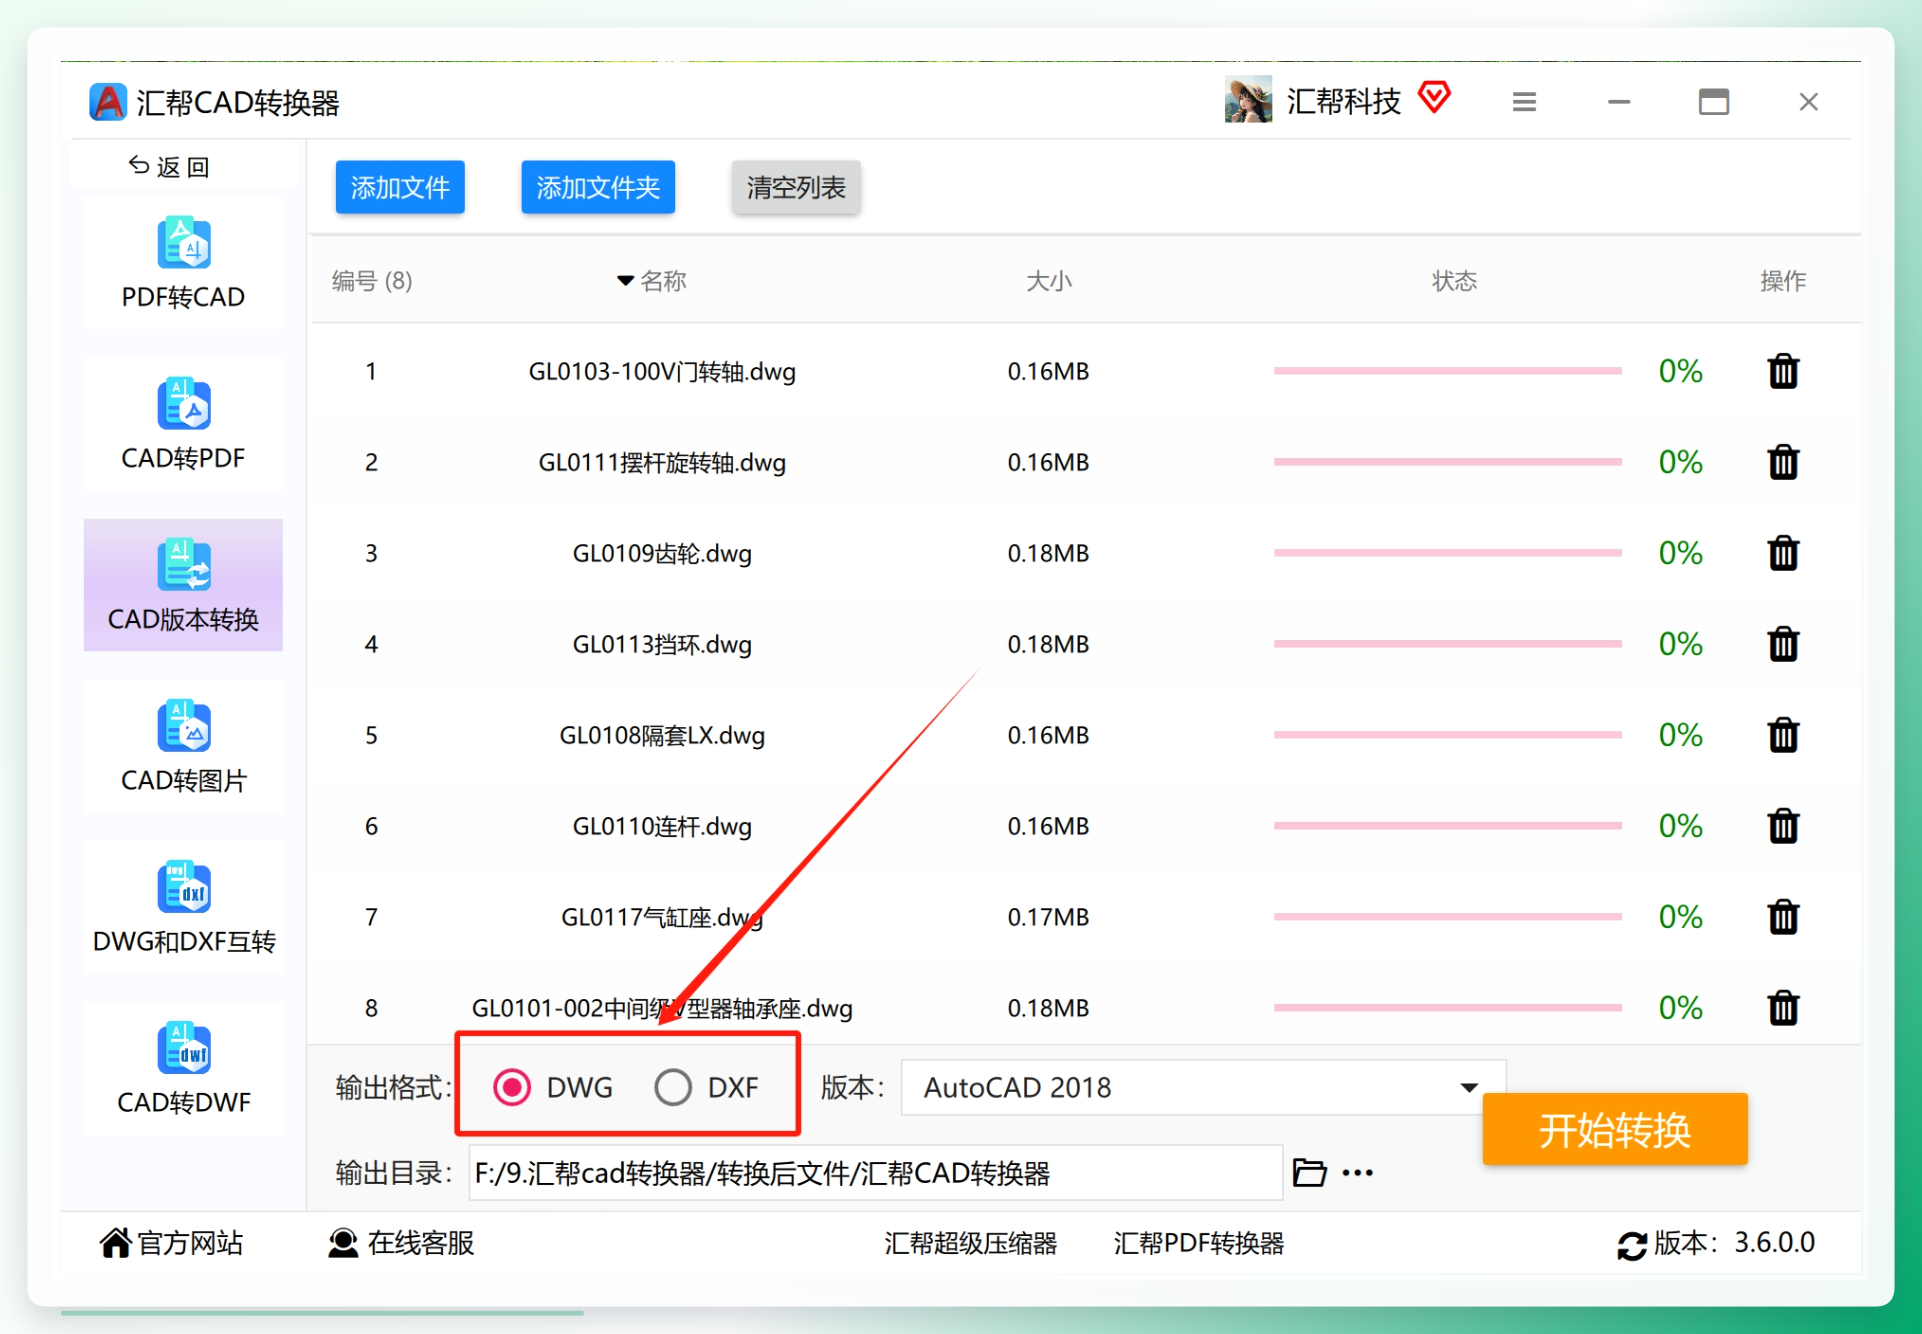This screenshot has height=1334, width=1922.
Task: Open the hamburger menu in title bar
Action: (1524, 102)
